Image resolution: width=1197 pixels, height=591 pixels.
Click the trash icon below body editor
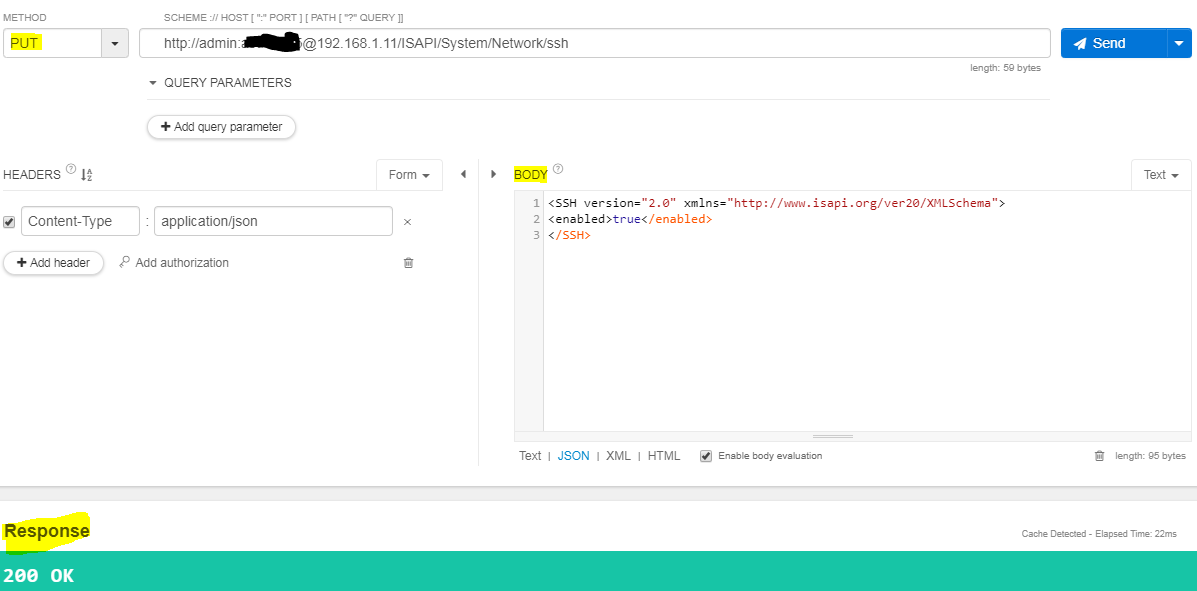pos(1099,456)
